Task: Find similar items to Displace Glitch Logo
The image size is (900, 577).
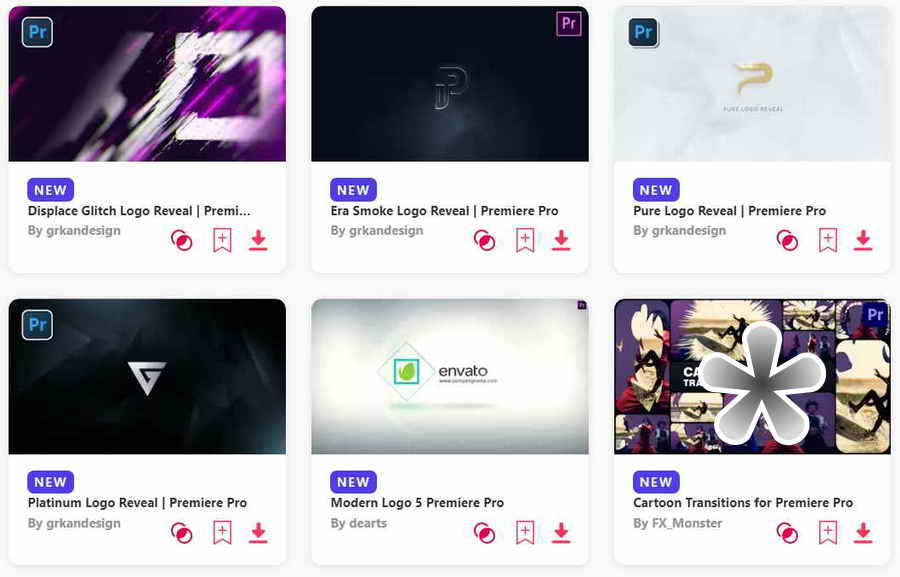Action: click(182, 240)
